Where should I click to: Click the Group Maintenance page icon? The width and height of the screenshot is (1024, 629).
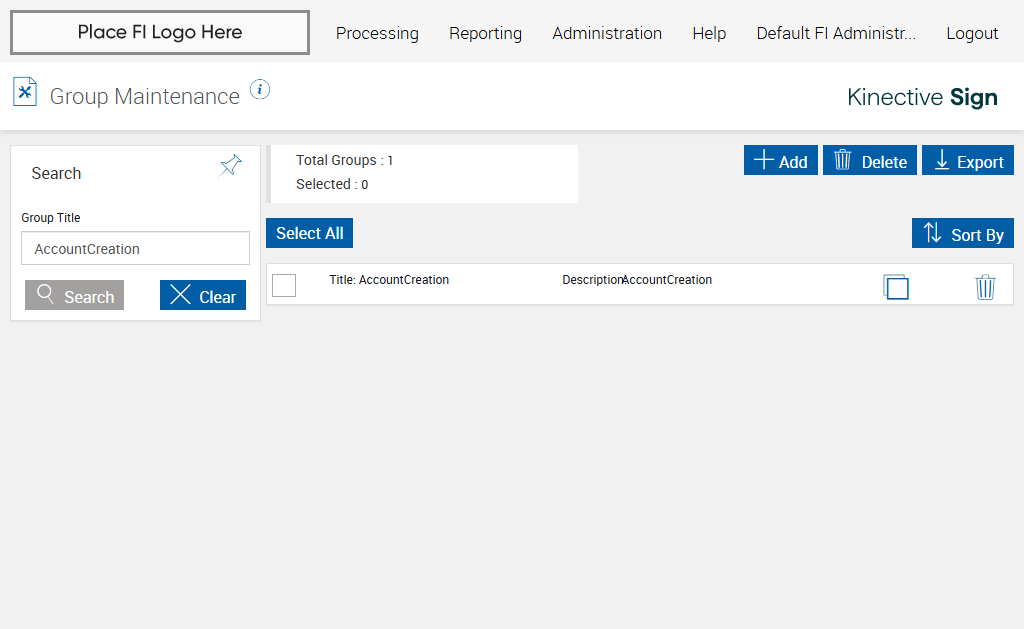click(25, 92)
